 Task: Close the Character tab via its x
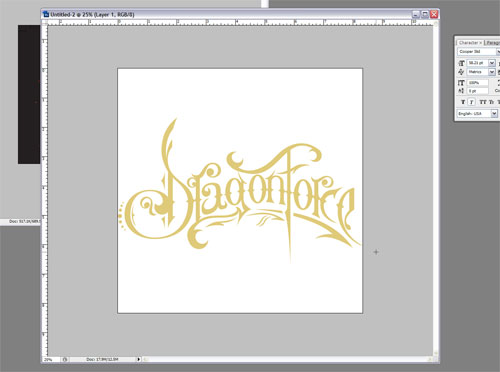click(x=480, y=43)
